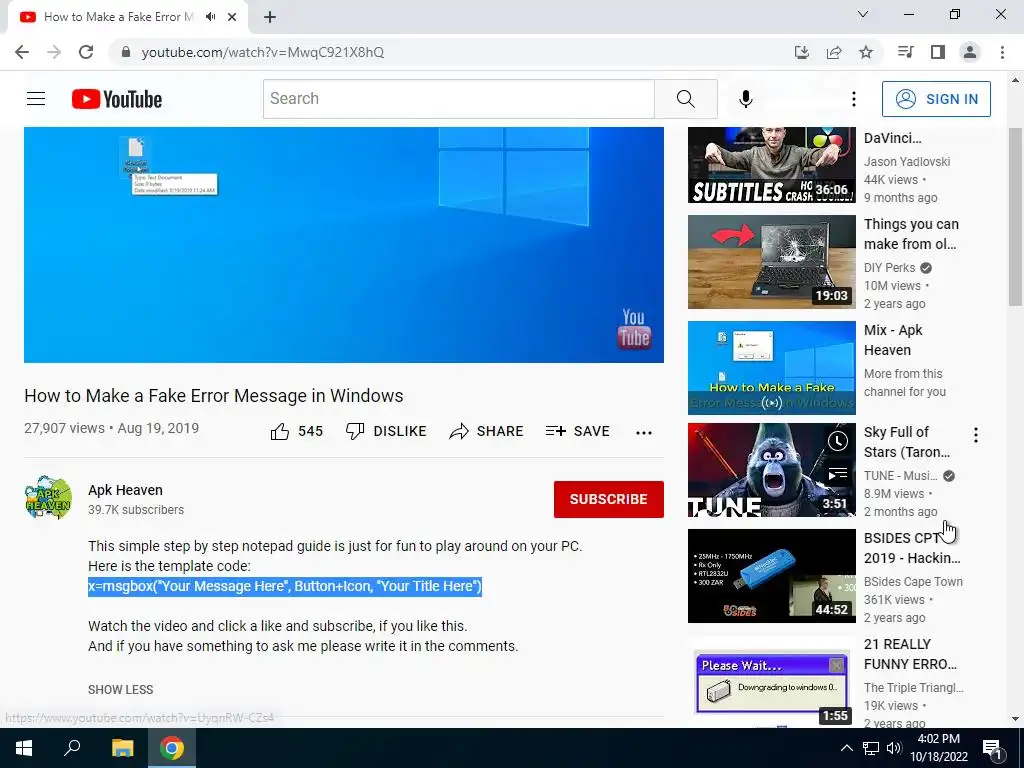1024x768 pixels.
Task: Click the selected template code line
Action: (285, 586)
